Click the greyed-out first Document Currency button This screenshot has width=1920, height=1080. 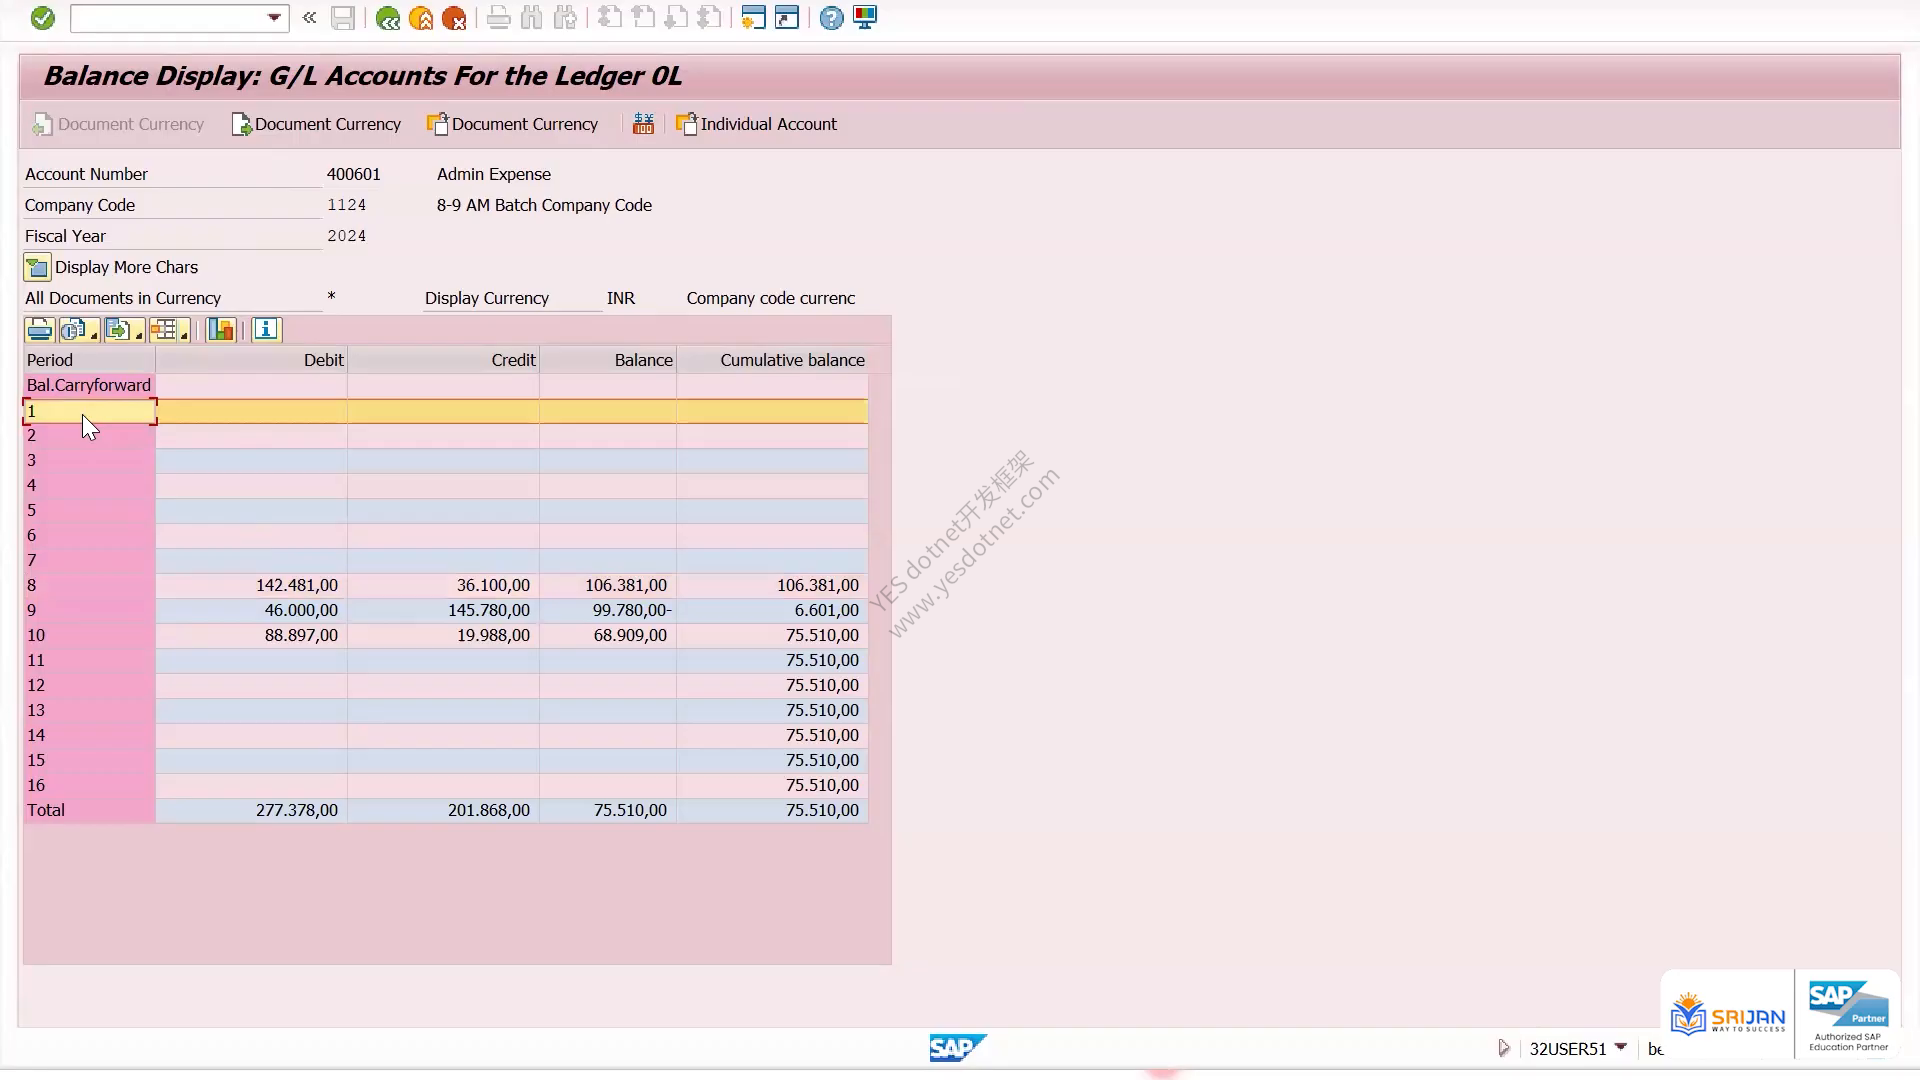tap(118, 124)
